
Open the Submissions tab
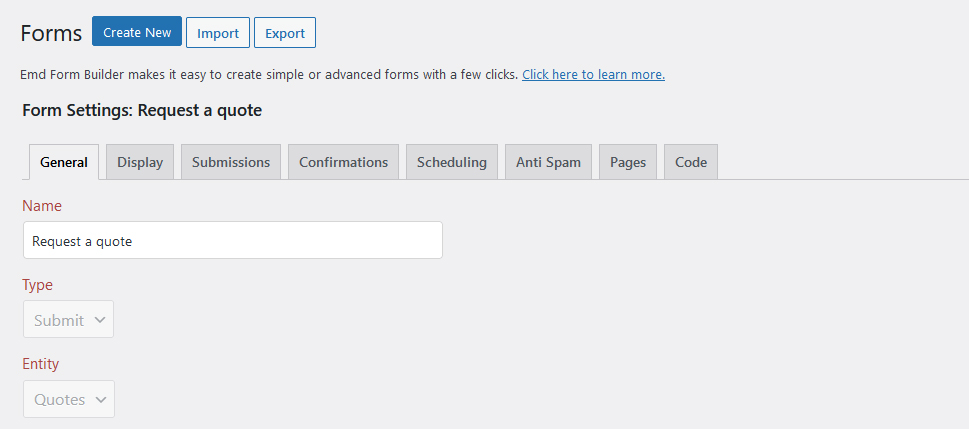tap(231, 162)
